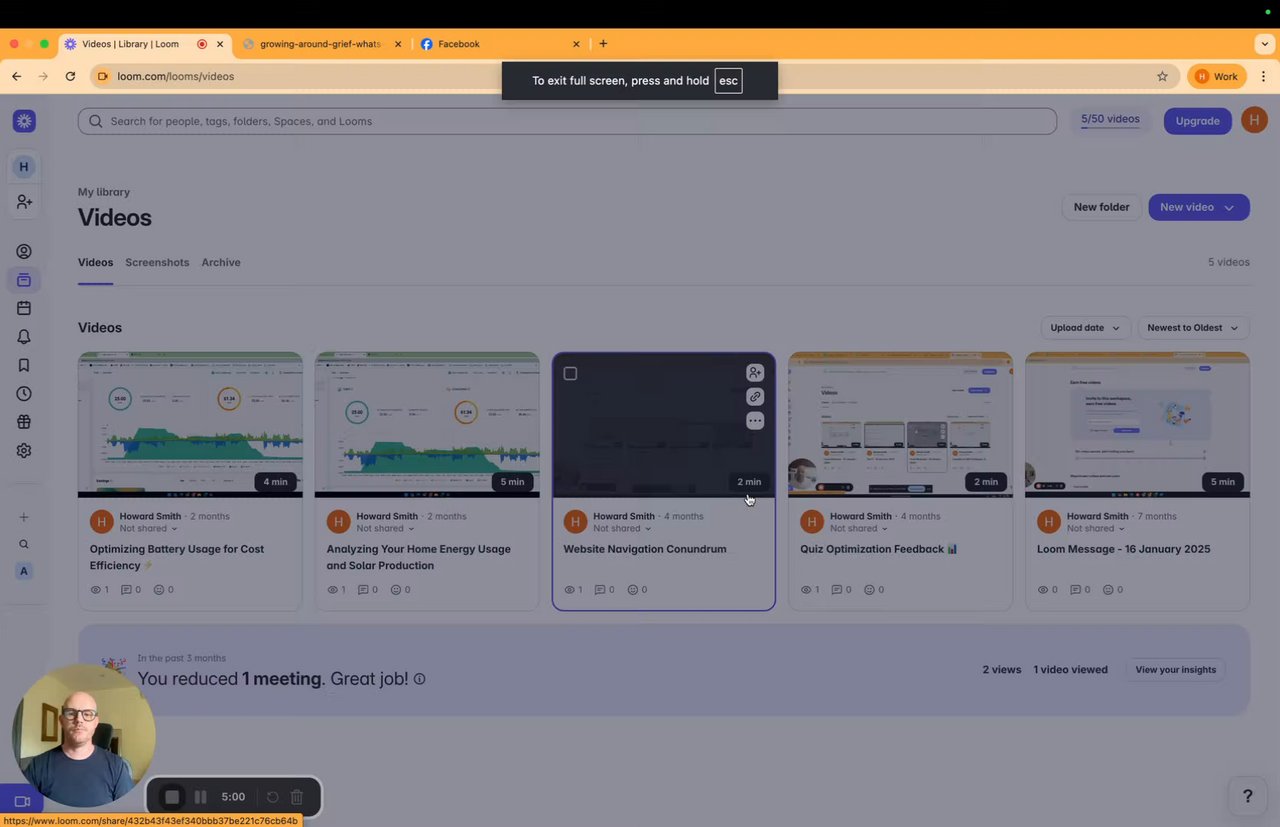The height and width of the screenshot is (827, 1280).
Task: Open Not shared dropdown on Analyzing Home Energy card
Action: click(385, 528)
